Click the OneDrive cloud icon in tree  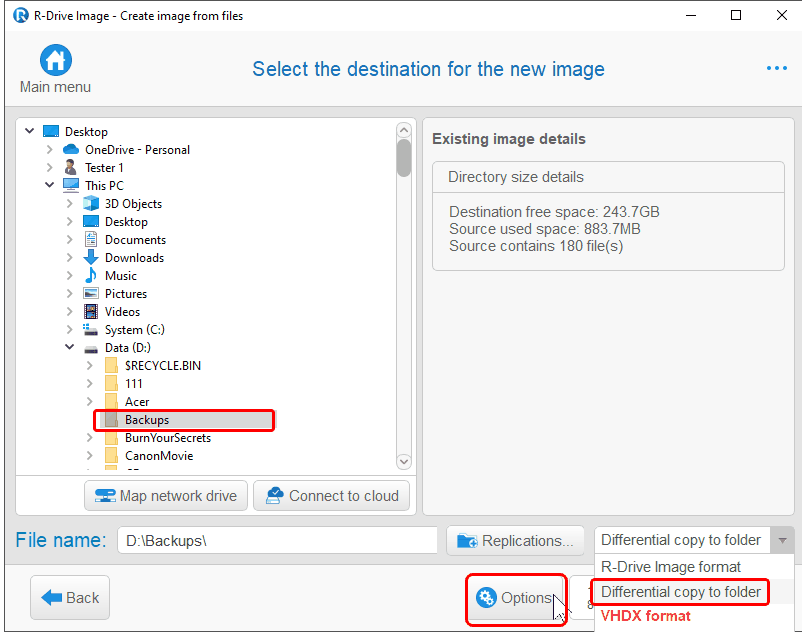[71, 150]
